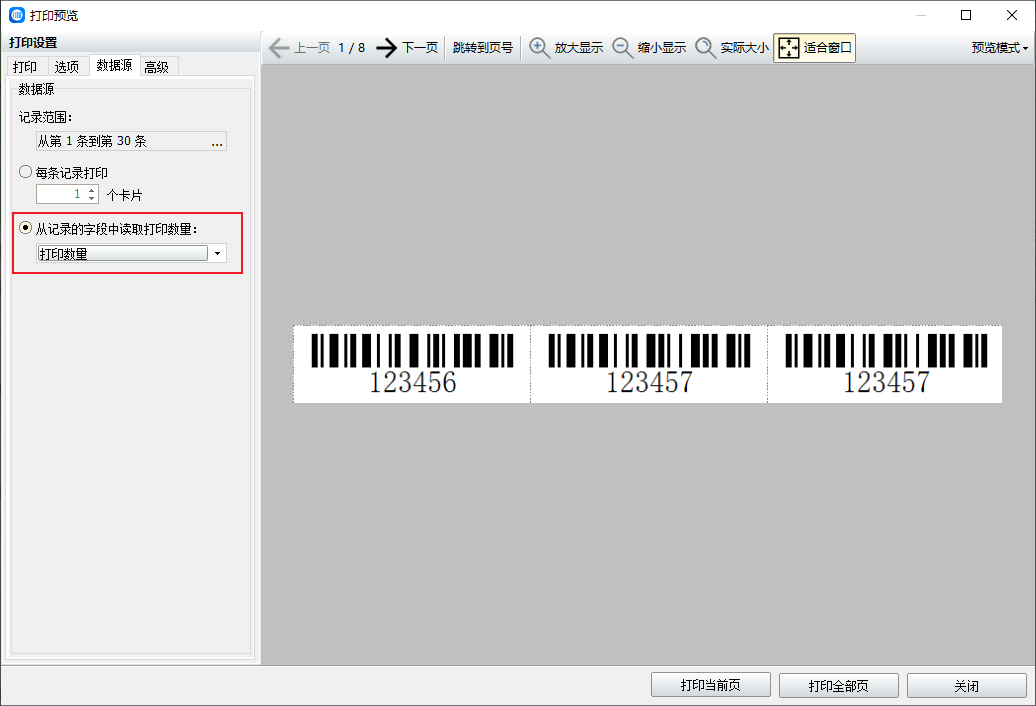
Task: Click page indicator 1 / 8
Action: (x=352, y=48)
